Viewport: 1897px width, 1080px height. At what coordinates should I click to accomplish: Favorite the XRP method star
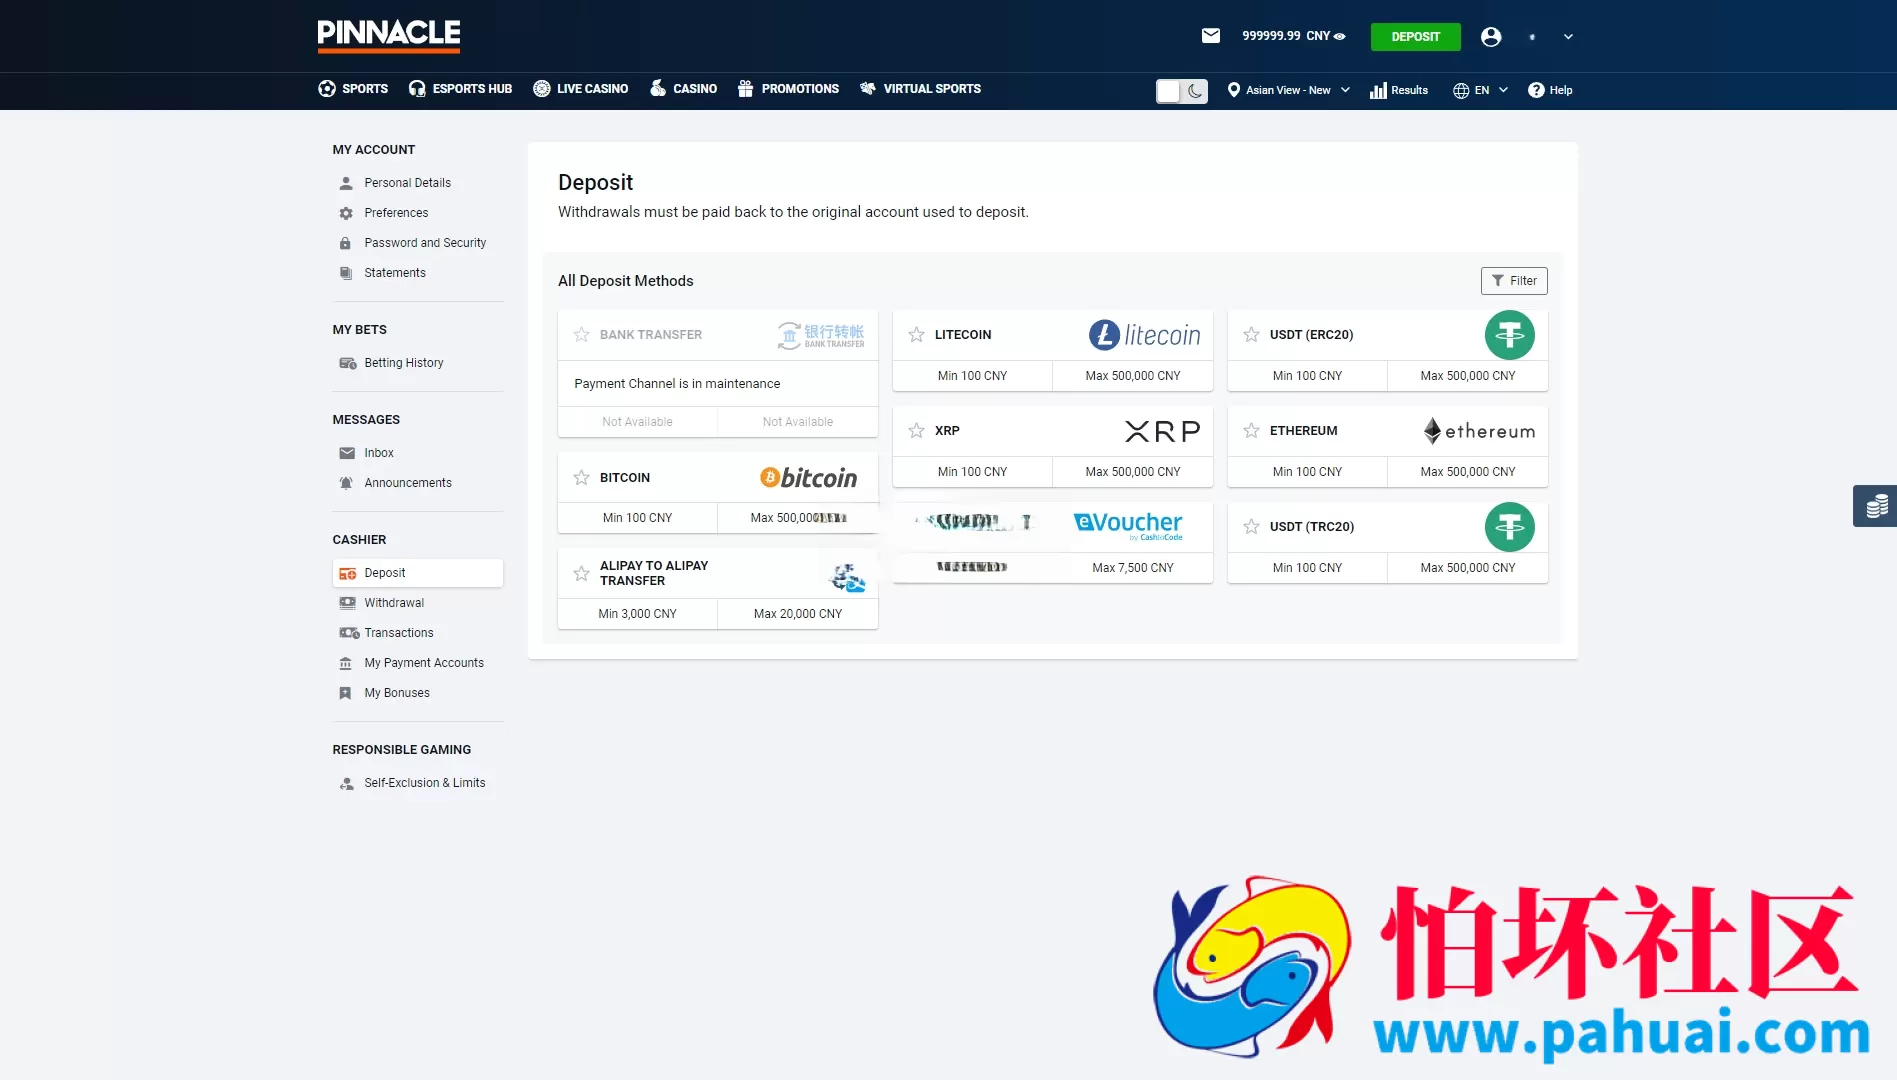click(x=916, y=431)
